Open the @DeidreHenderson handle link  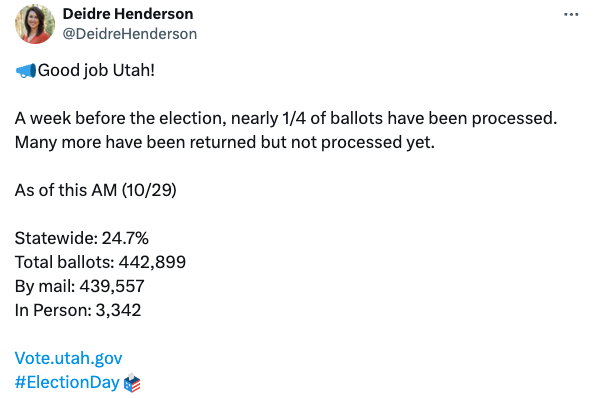pos(130,34)
